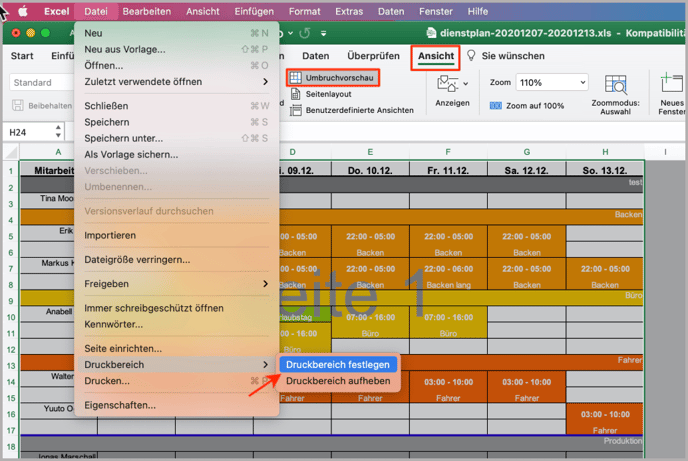Open the Standard view dropdown

tap(42, 82)
